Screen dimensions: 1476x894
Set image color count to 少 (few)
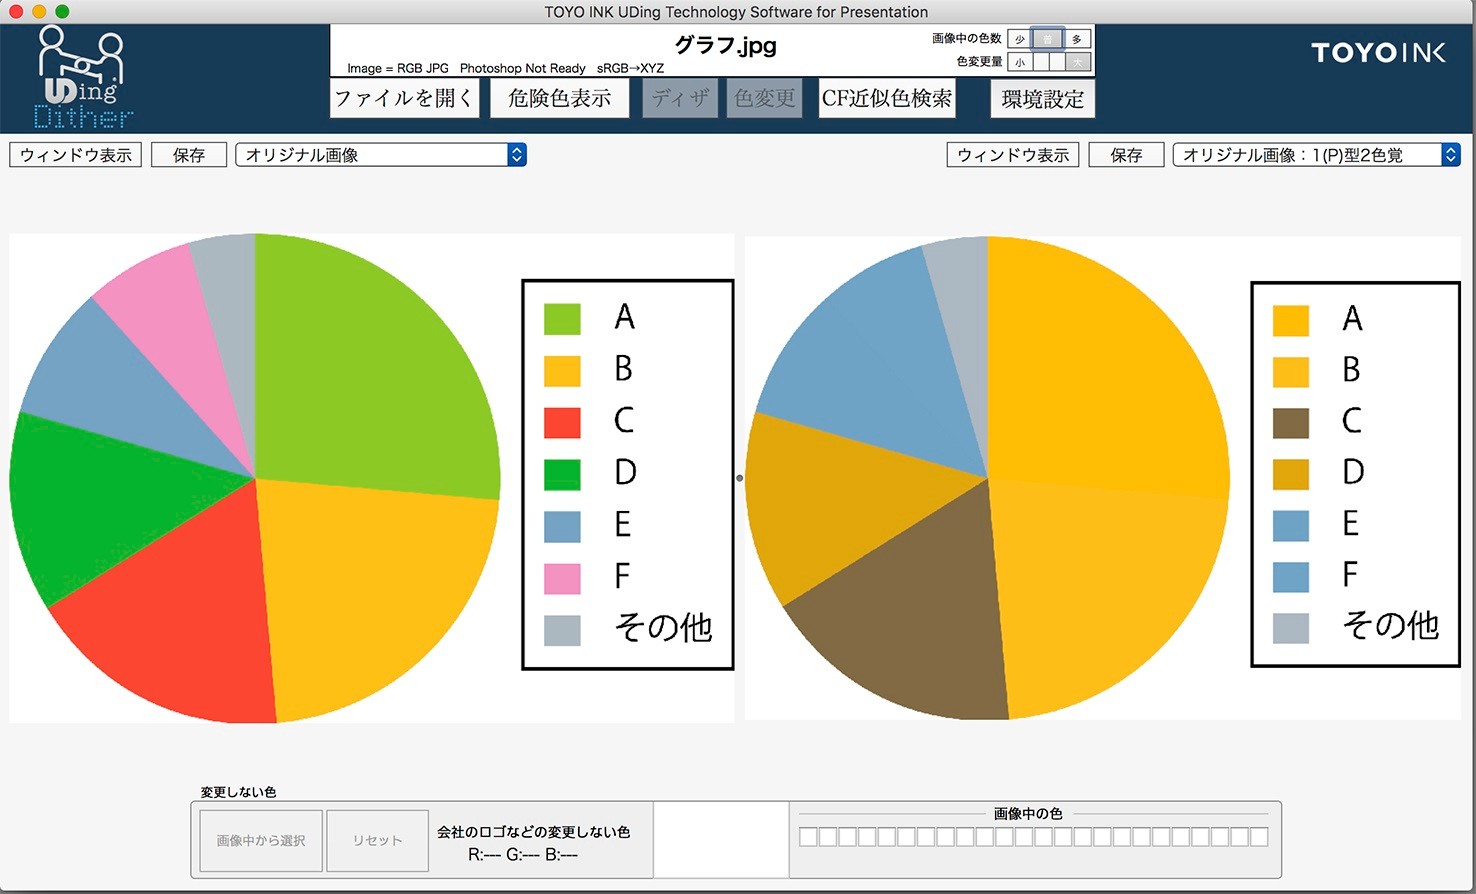pos(1019,39)
